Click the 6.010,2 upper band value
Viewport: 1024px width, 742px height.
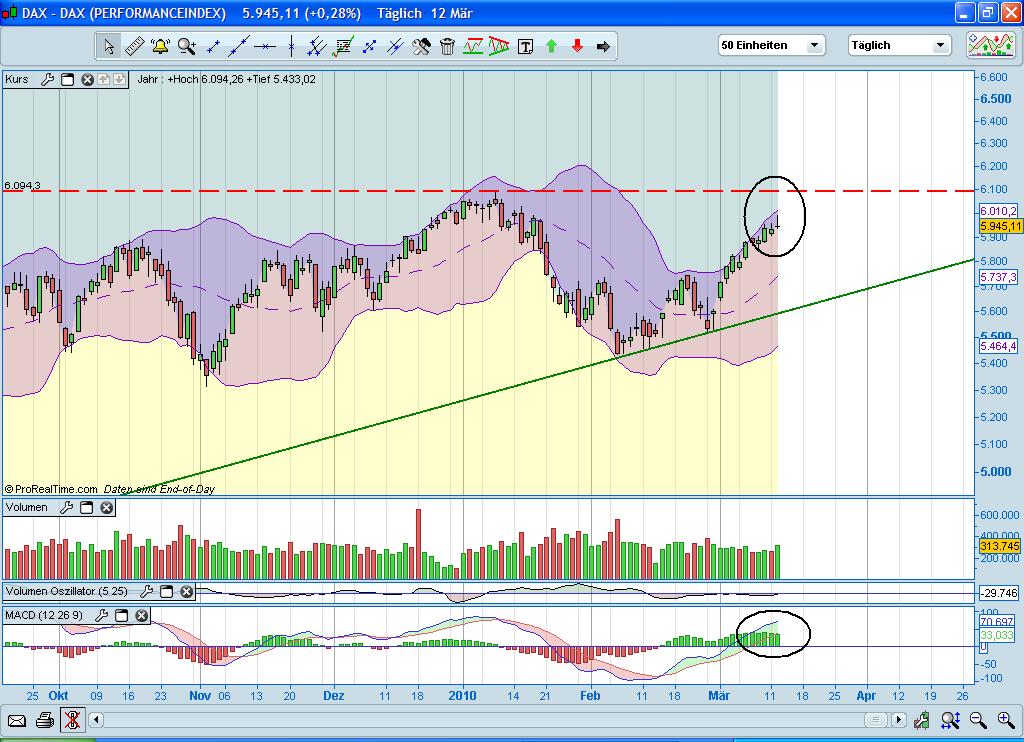tap(999, 211)
